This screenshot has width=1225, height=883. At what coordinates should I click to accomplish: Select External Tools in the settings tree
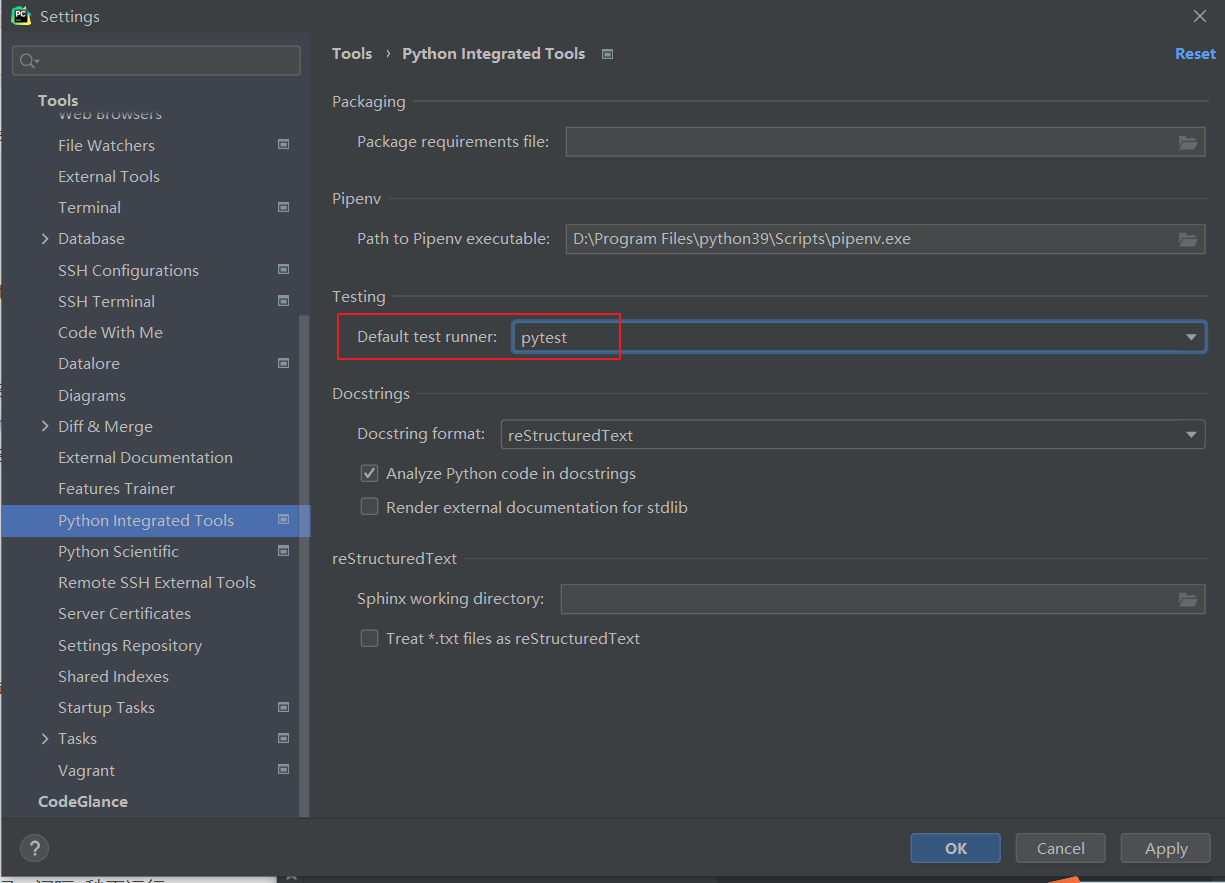point(109,176)
